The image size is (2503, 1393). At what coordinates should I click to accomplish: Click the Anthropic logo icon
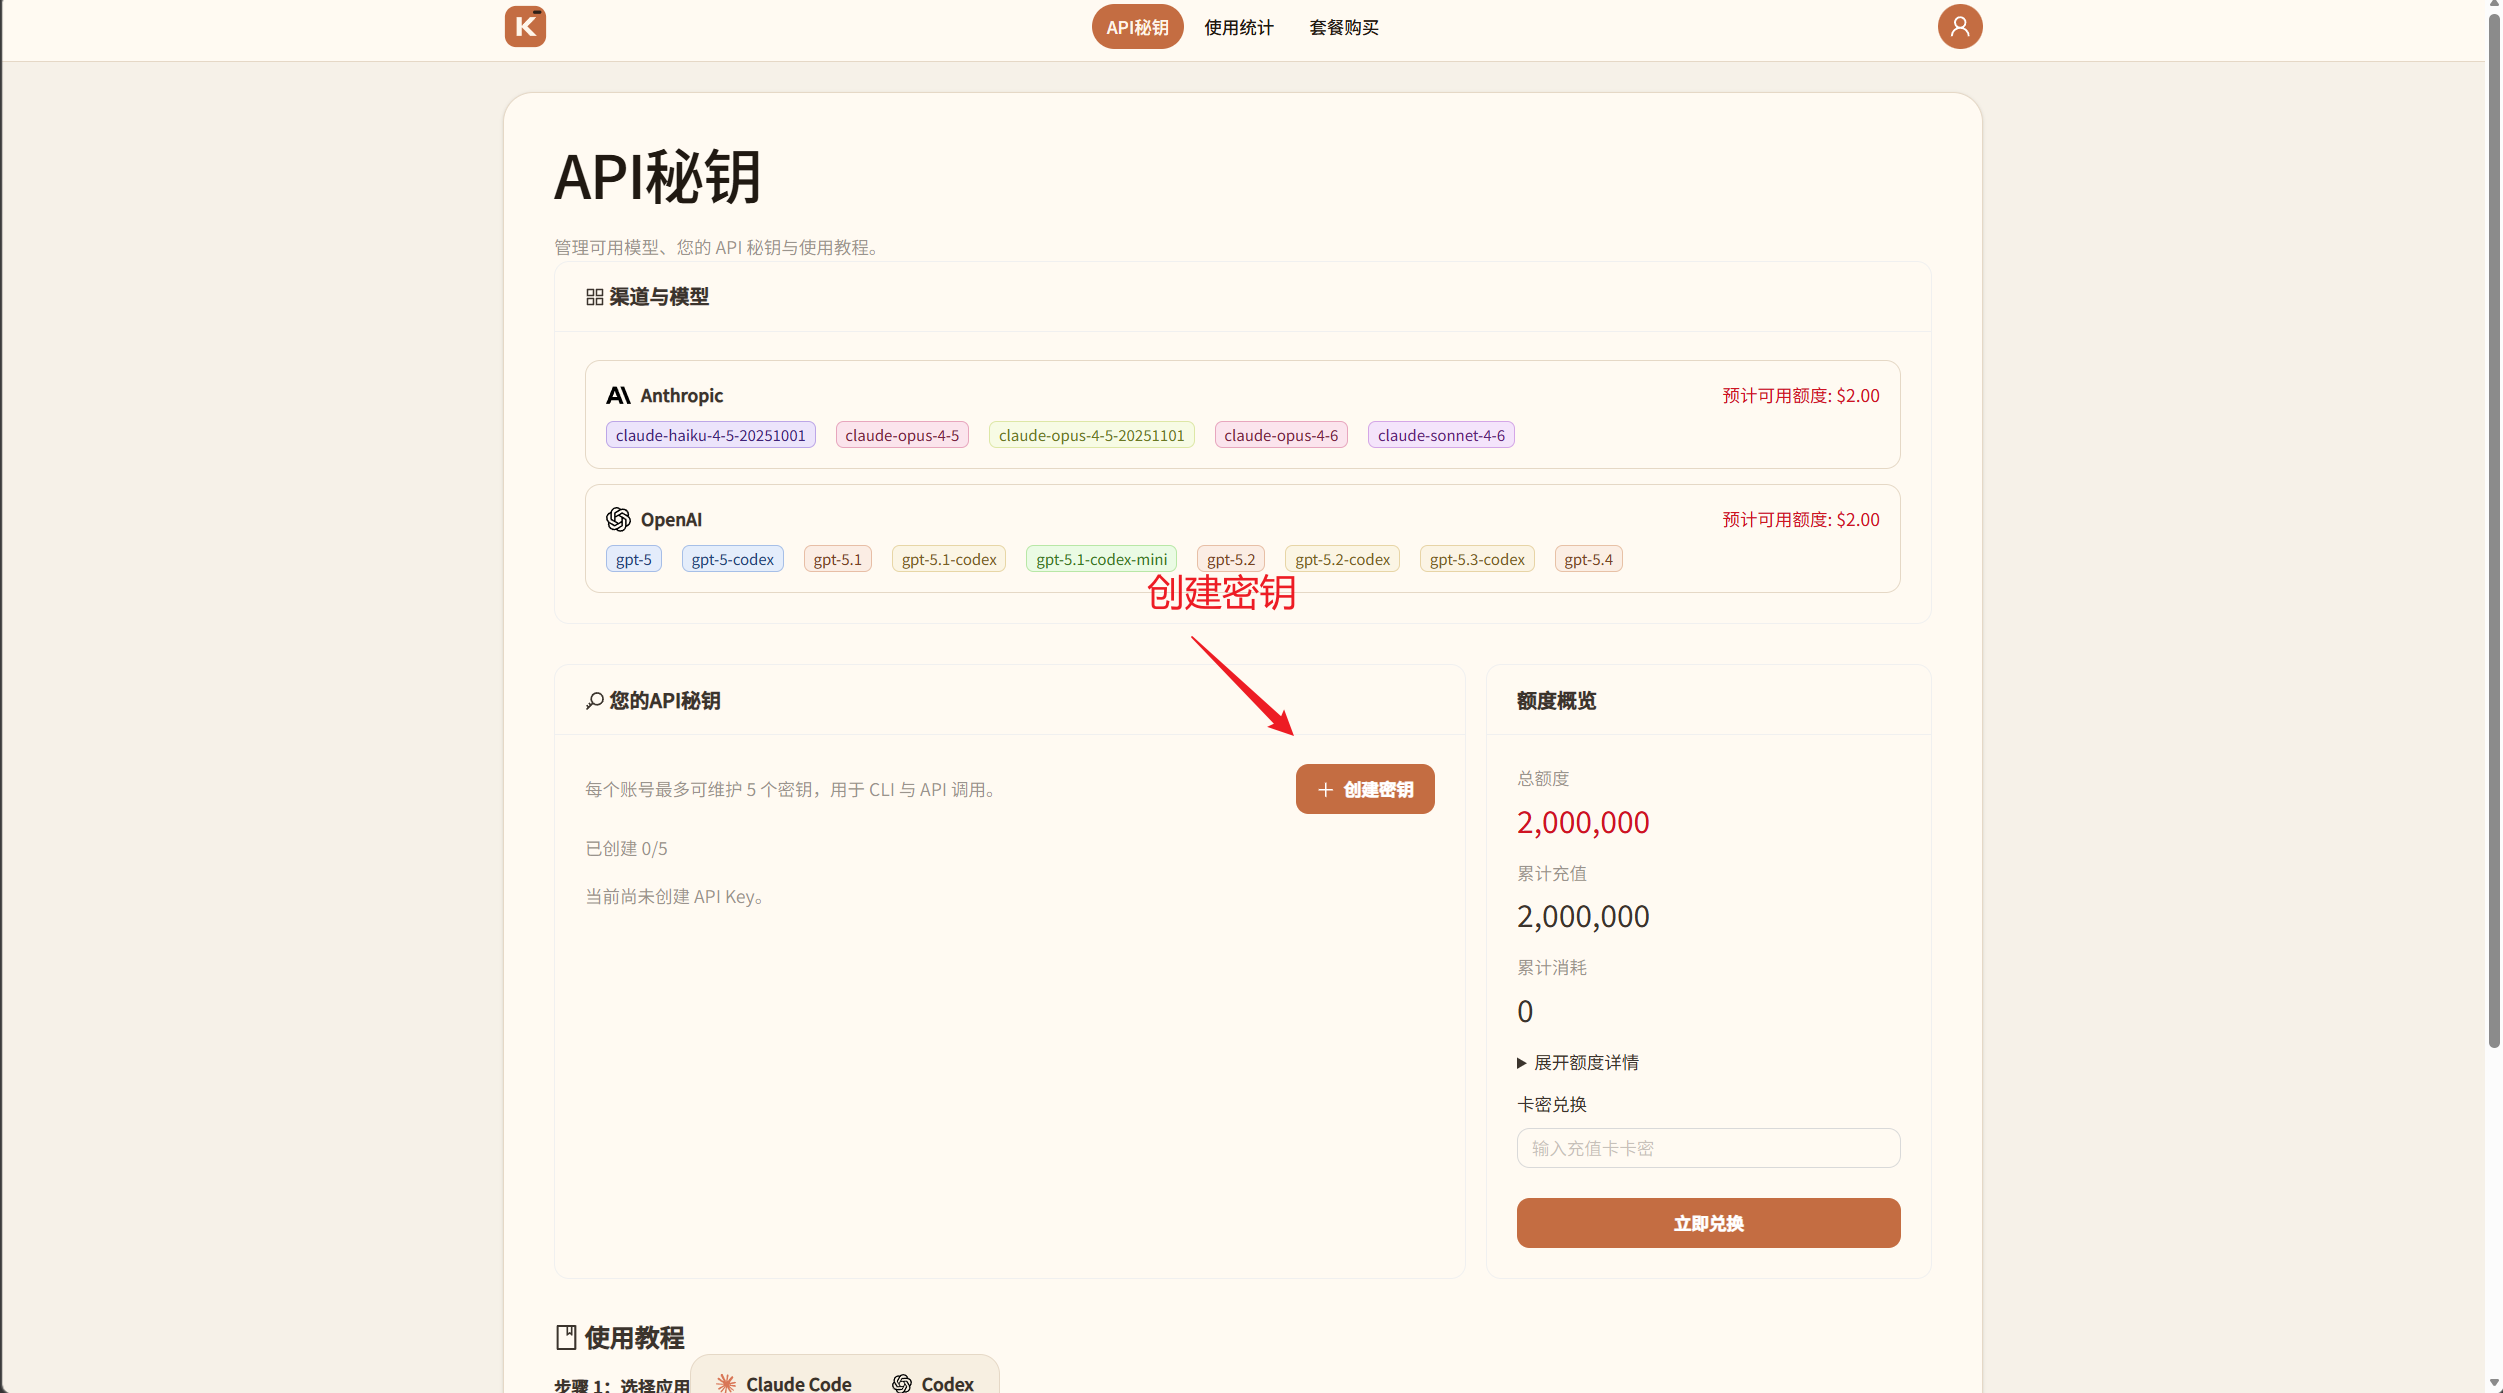(x=618, y=396)
